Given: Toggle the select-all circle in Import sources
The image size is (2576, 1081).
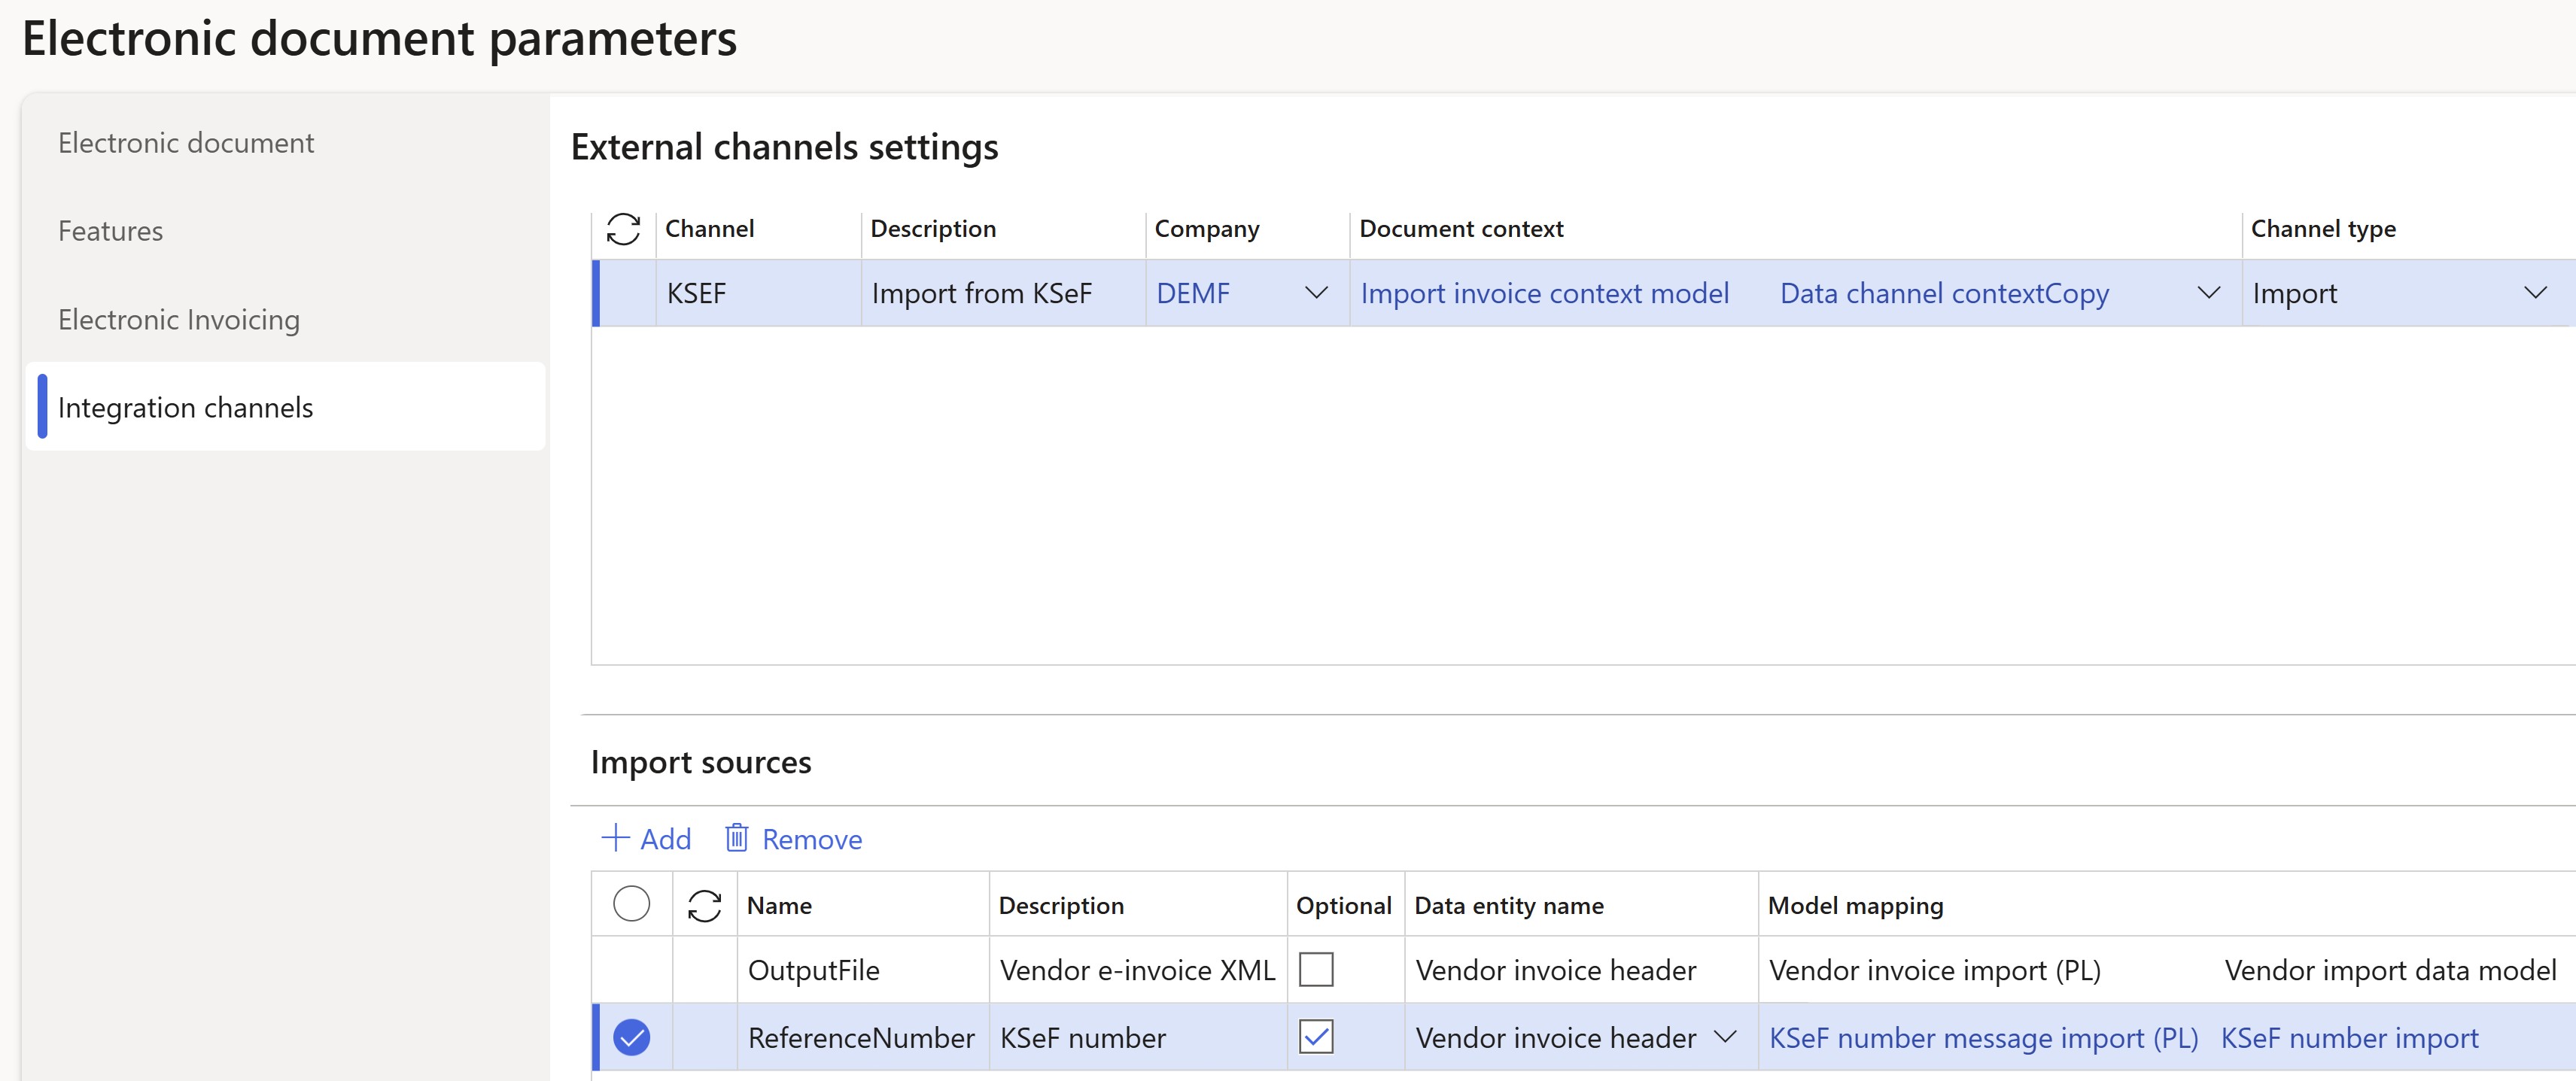Looking at the screenshot, I should point(631,904).
